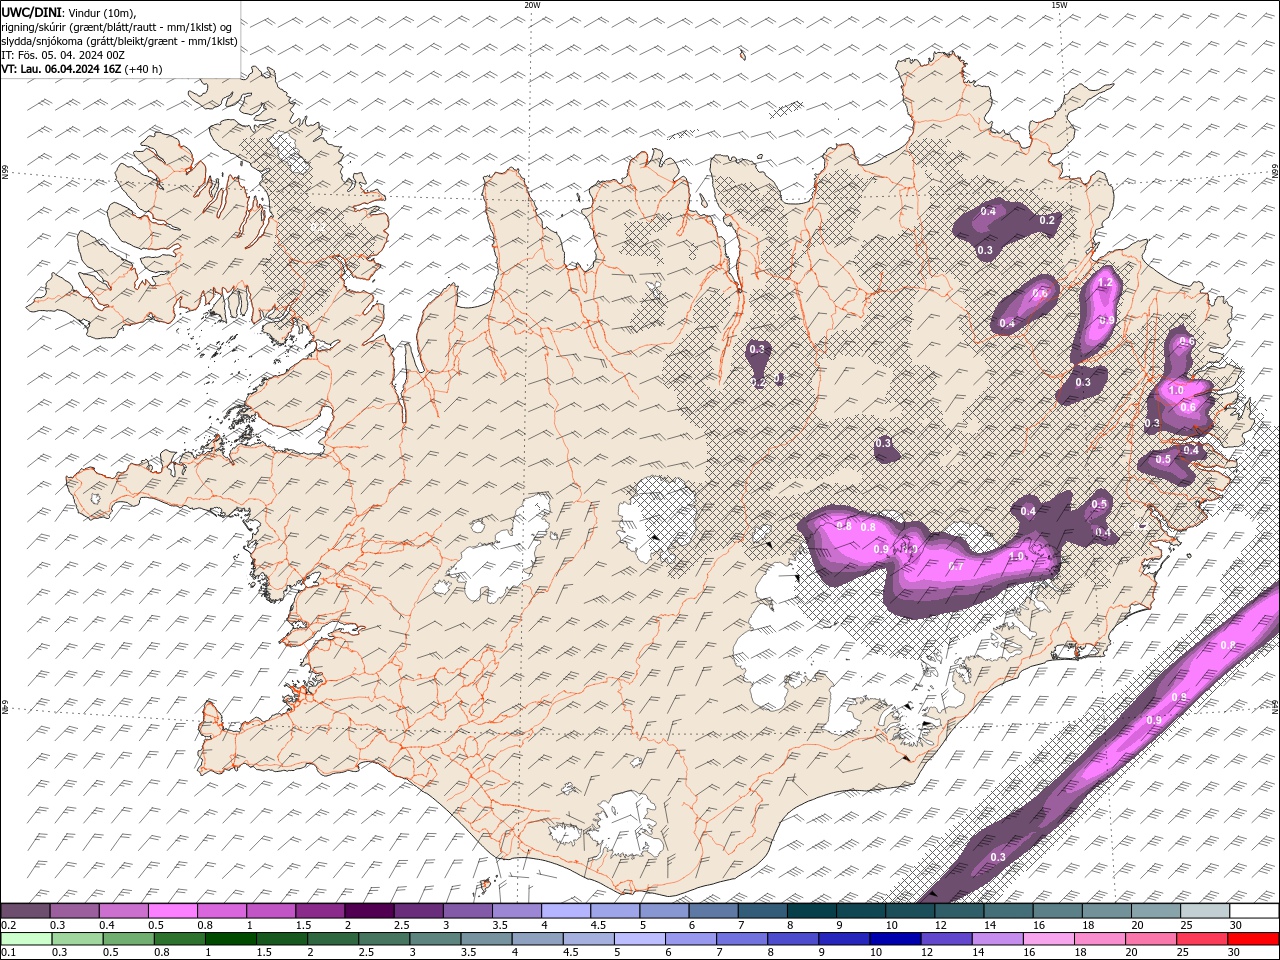1280x960 pixels.
Task: Pick the dark teal 8–9 snow scale swatch
Action: [x=812, y=911]
